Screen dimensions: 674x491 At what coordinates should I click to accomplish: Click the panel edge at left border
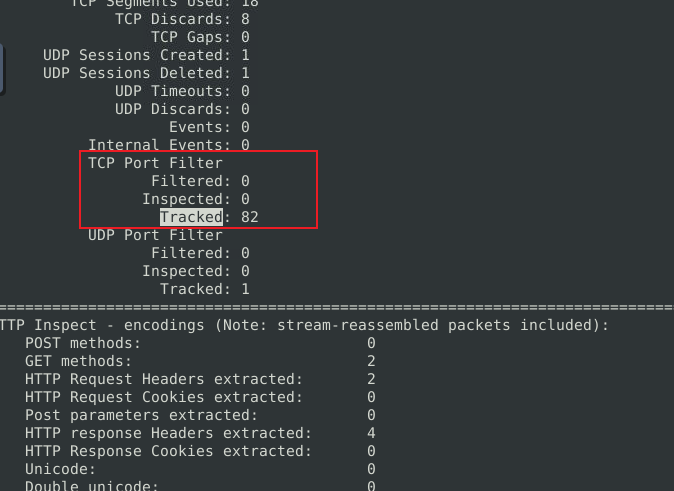[3, 68]
